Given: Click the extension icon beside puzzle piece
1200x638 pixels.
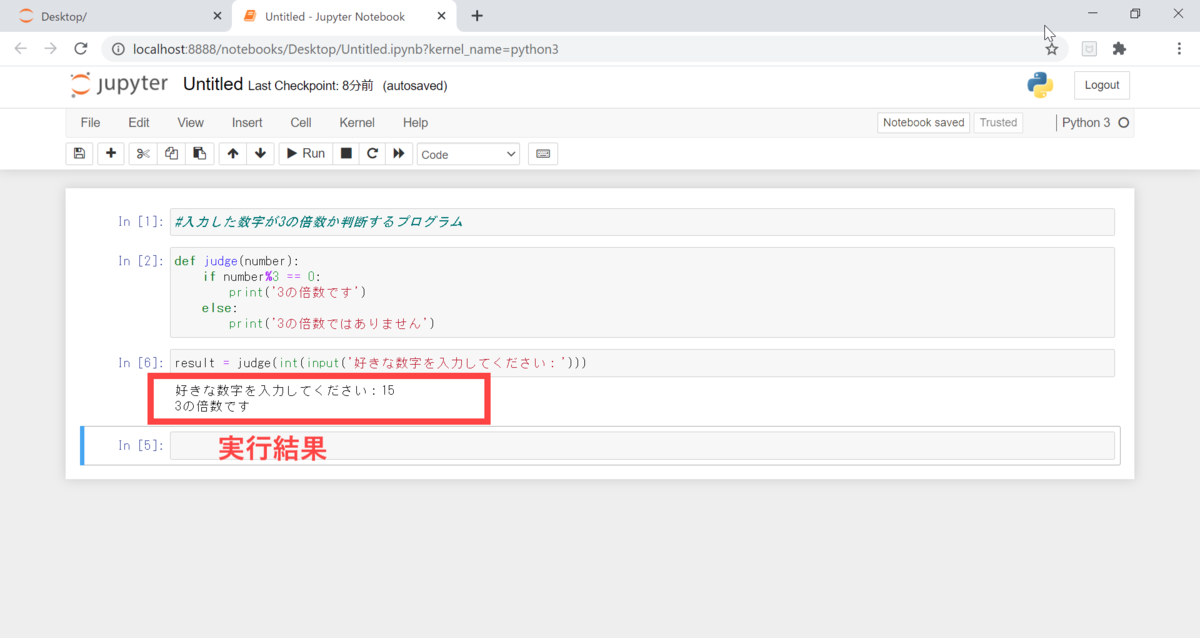Looking at the screenshot, I should 1089,48.
